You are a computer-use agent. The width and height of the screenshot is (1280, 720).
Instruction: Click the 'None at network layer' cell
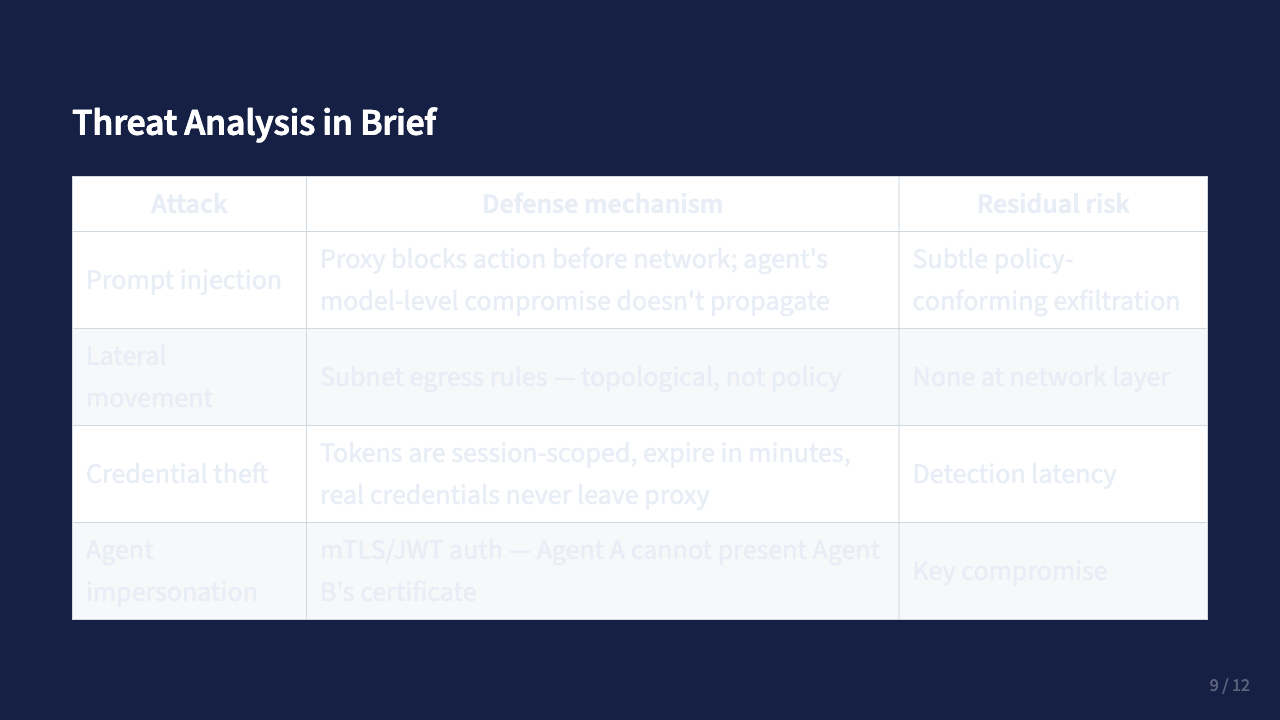coord(1041,377)
